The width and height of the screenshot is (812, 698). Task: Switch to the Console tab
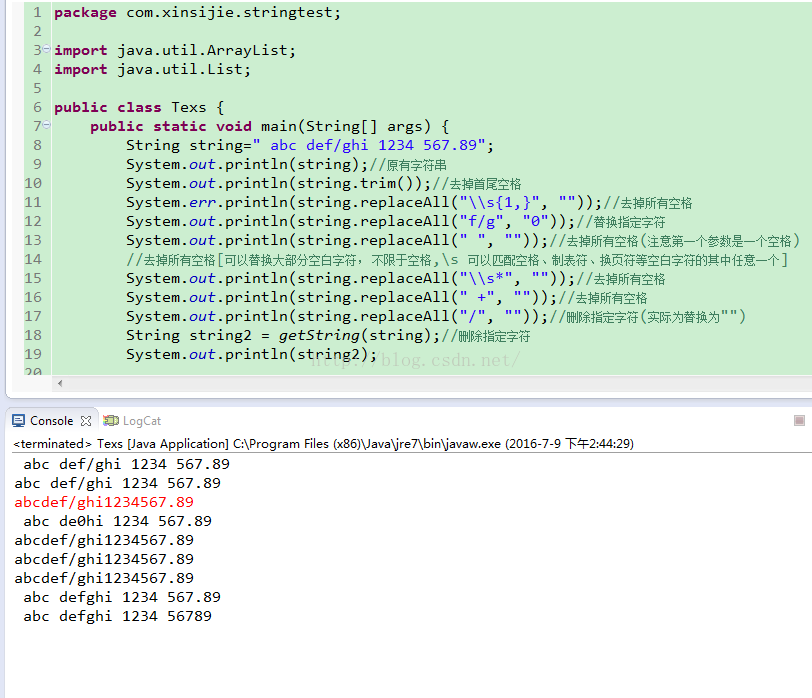coord(51,420)
